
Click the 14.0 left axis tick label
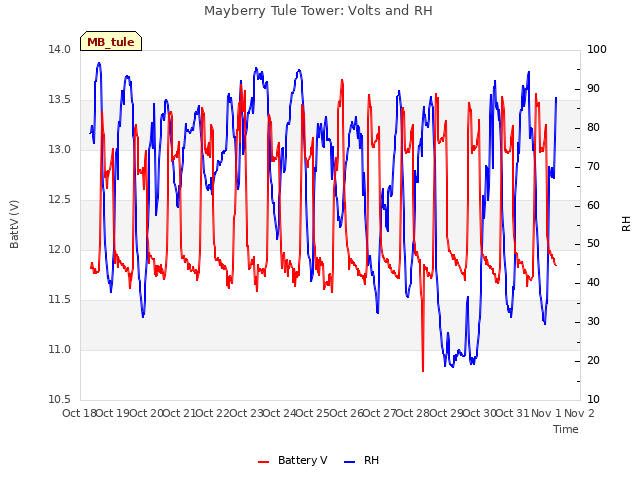click(60, 49)
